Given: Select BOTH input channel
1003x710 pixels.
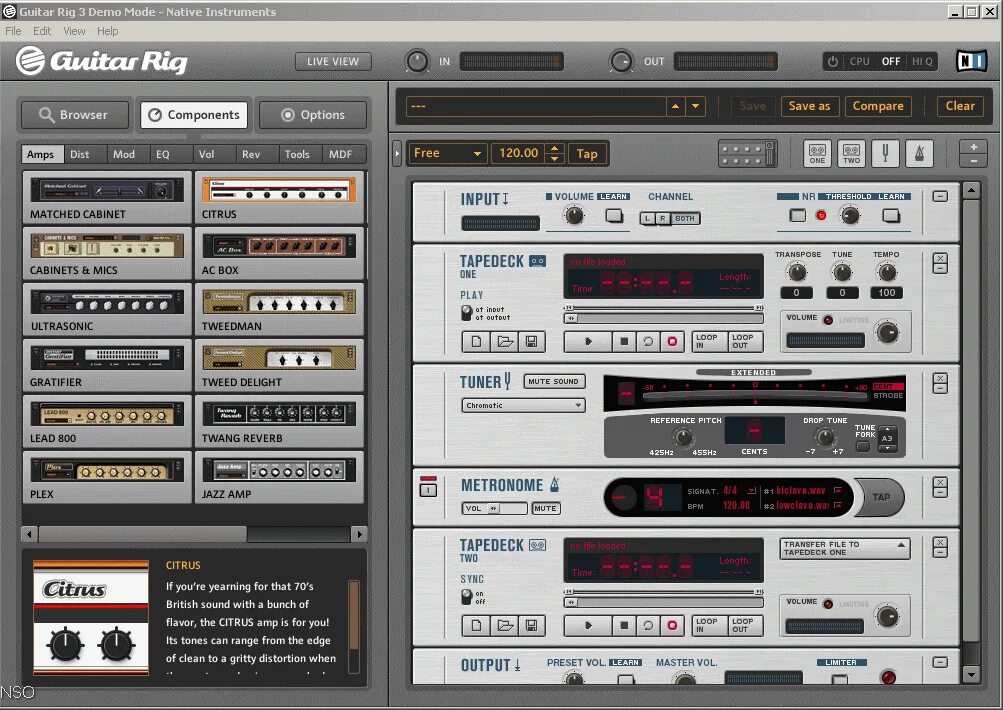Looking at the screenshot, I should [684, 219].
